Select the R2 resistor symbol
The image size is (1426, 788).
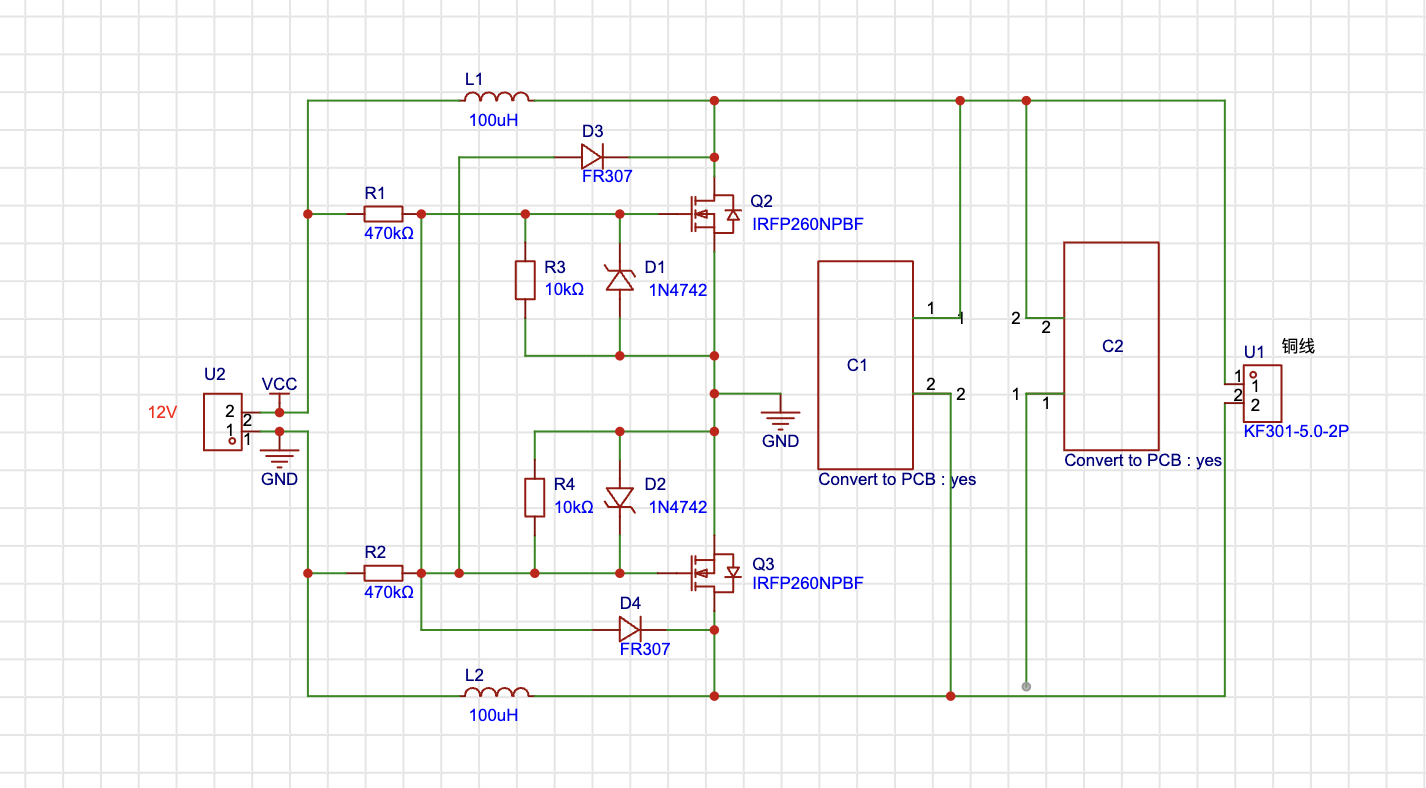pyautogui.click(x=383, y=573)
